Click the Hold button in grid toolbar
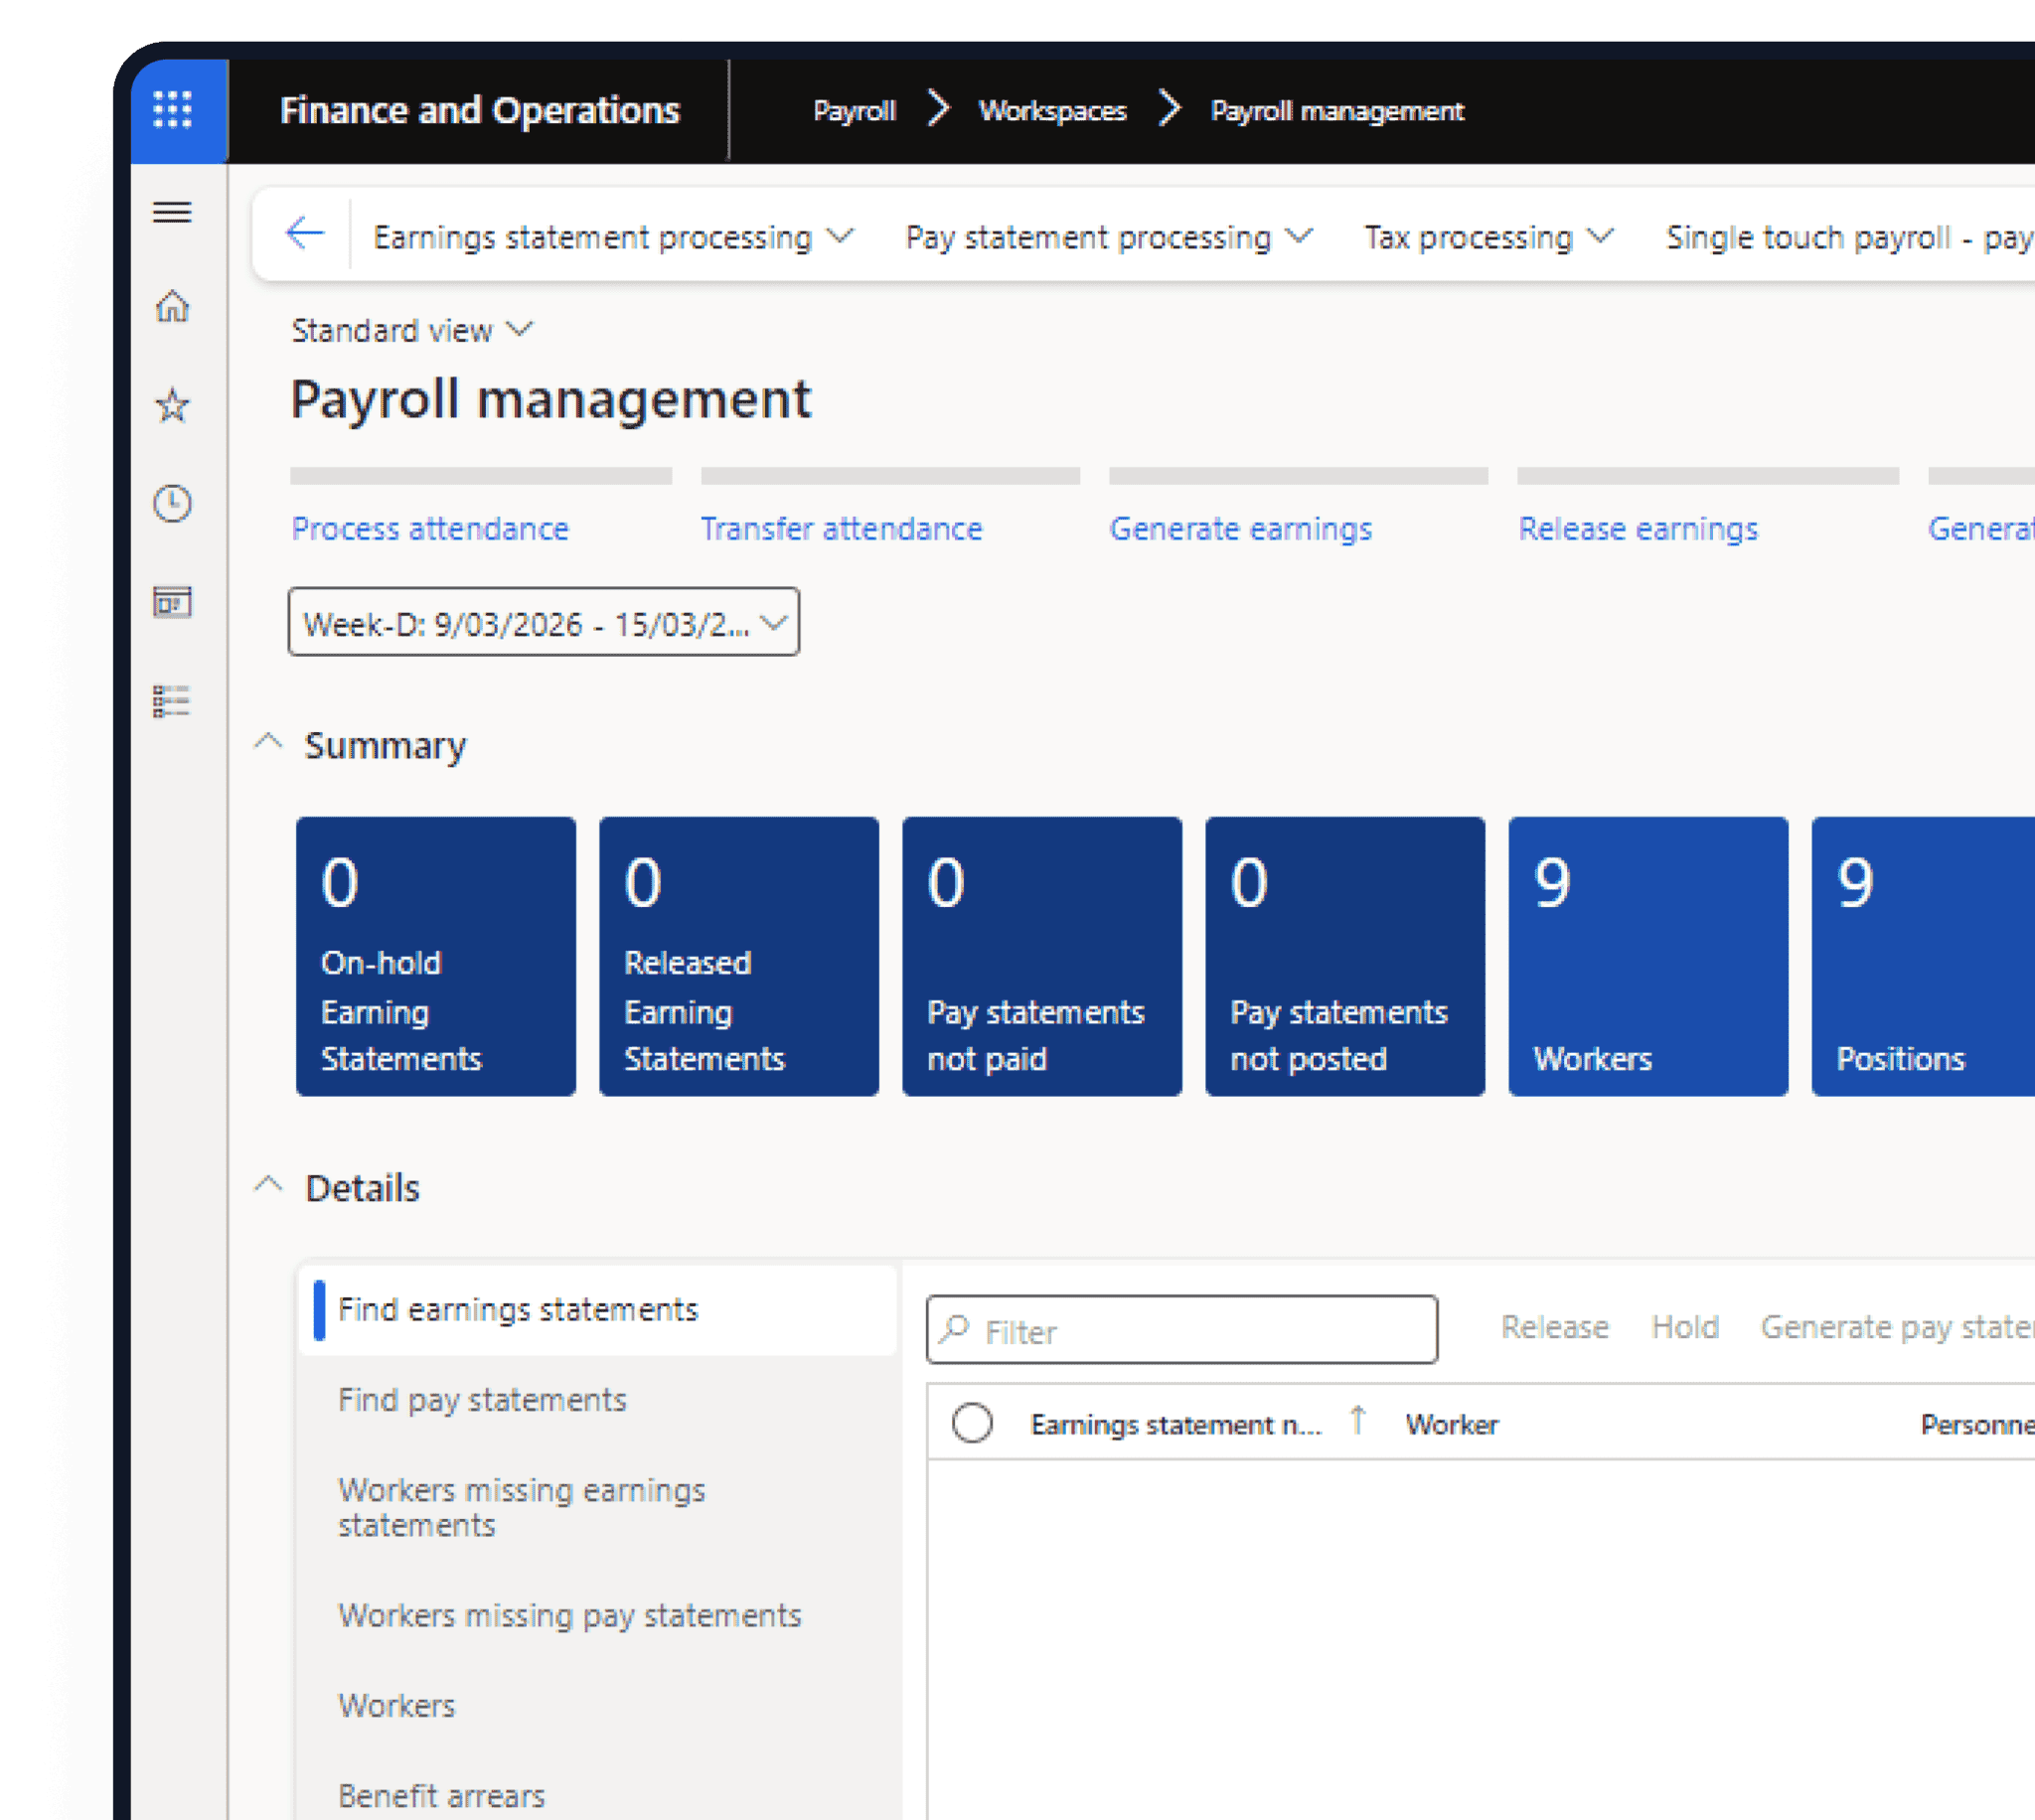This screenshot has height=1820, width=2035. click(1685, 1327)
